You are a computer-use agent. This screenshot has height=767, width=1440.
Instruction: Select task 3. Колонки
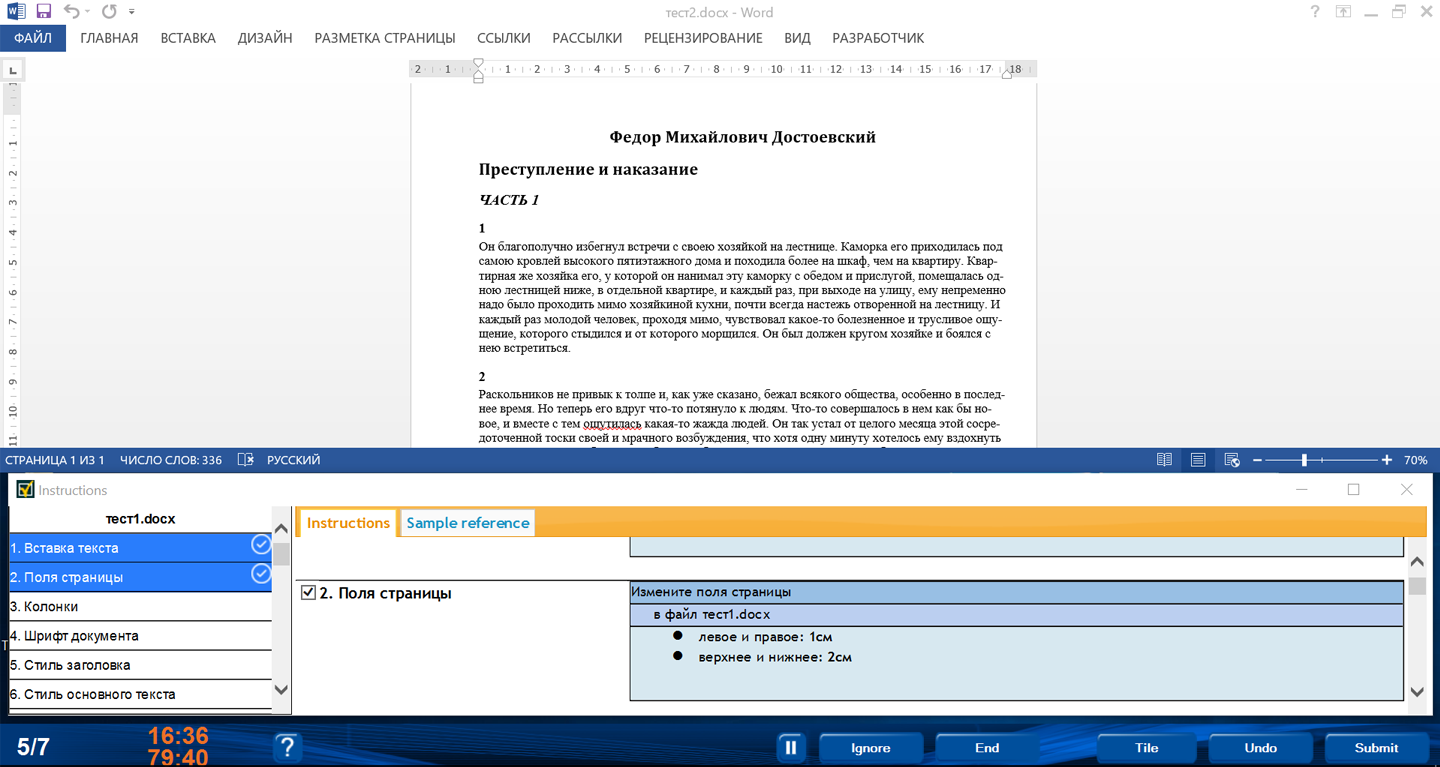click(x=140, y=606)
